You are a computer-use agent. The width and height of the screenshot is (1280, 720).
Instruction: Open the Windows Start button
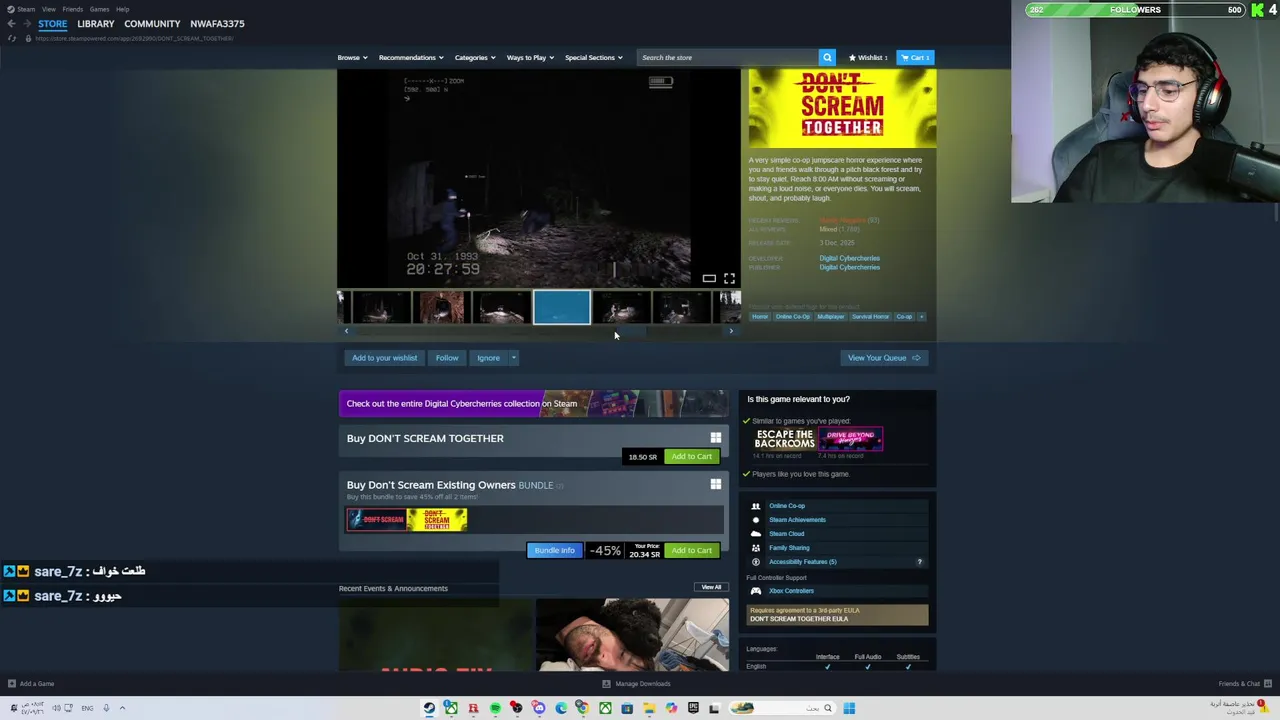pyautogui.click(x=849, y=708)
